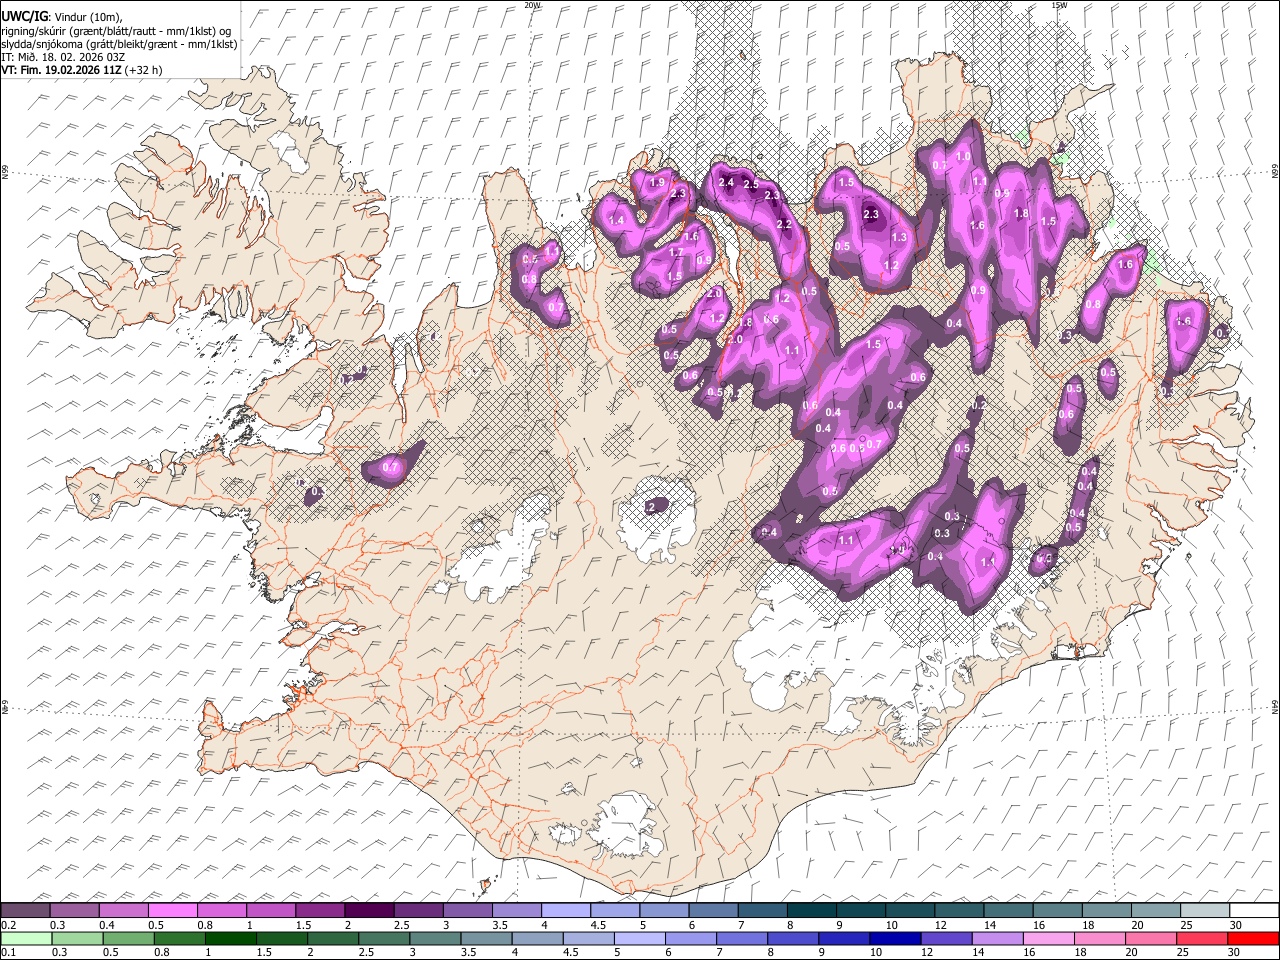This screenshot has width=1280, height=960.
Task: Click the 2.5 precipitation value on the map
Action: [x=751, y=186]
